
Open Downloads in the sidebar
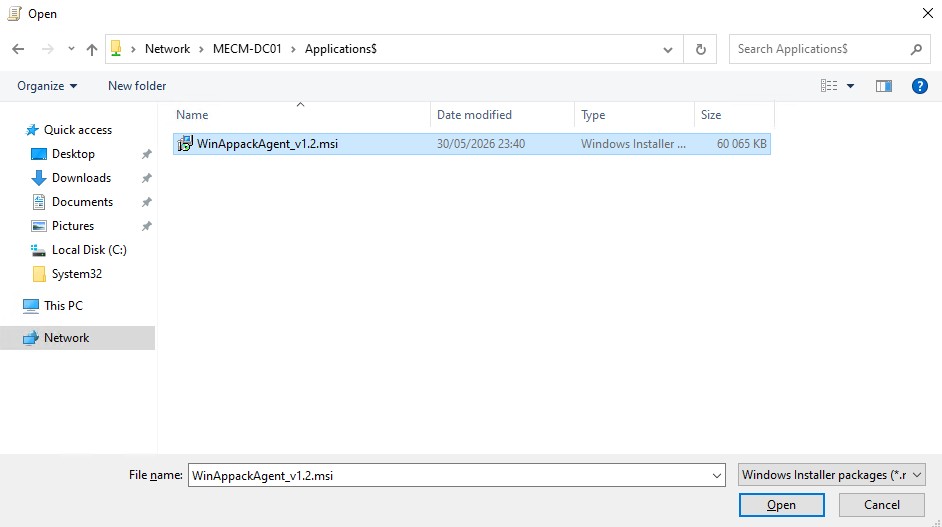point(81,178)
